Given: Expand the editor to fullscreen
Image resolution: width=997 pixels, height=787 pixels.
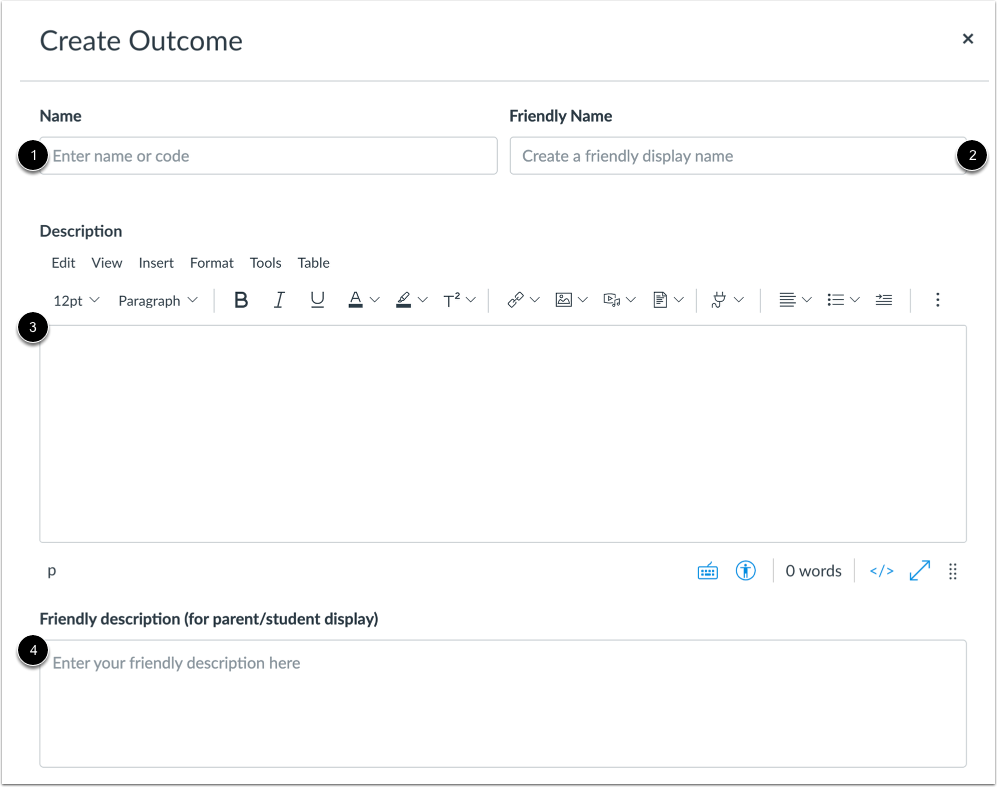Looking at the screenshot, I should (x=919, y=570).
